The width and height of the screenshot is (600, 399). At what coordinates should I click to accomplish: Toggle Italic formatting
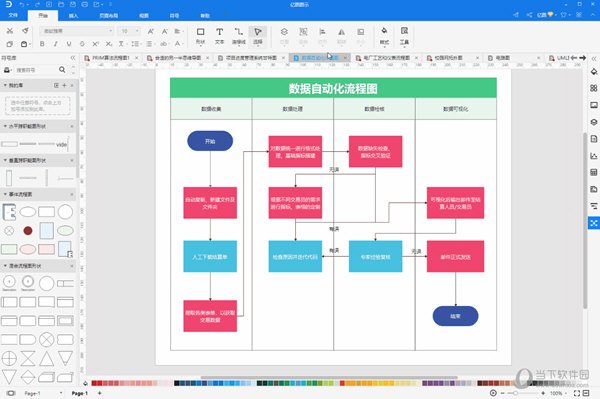pos(55,44)
